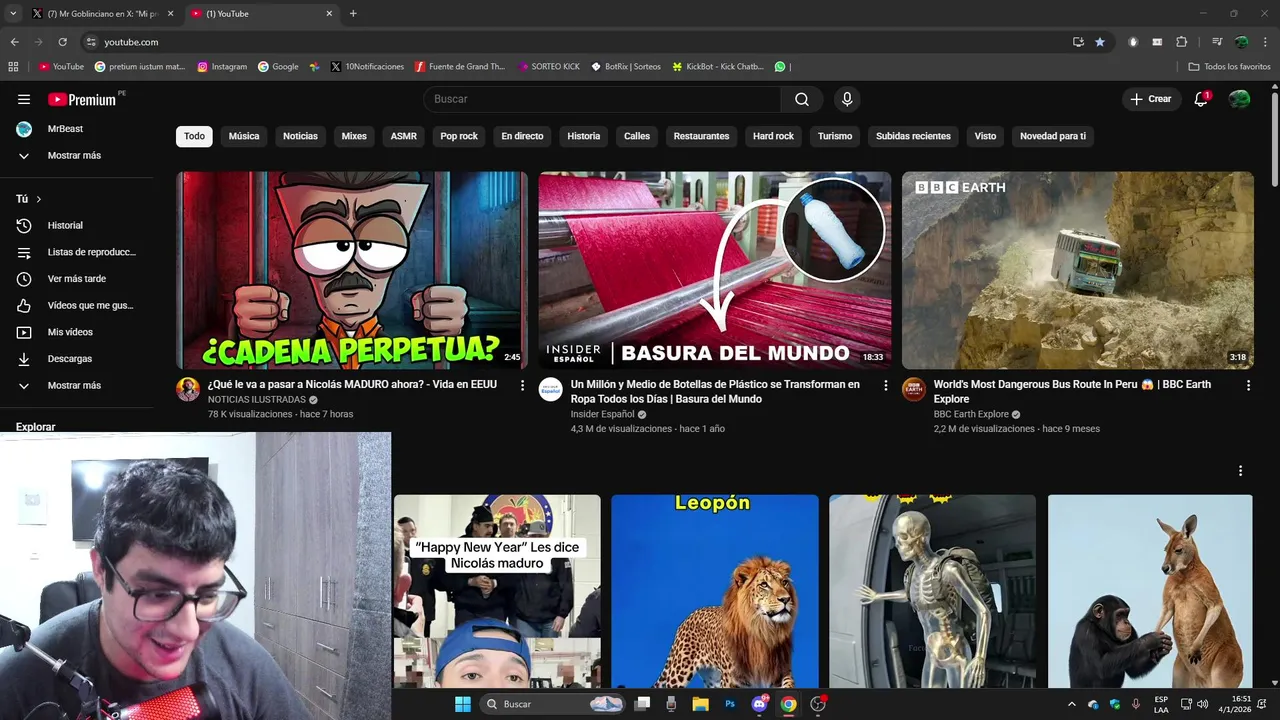Open Ver más tarde in sidebar
Screen dimensions: 1280x720
76,279
